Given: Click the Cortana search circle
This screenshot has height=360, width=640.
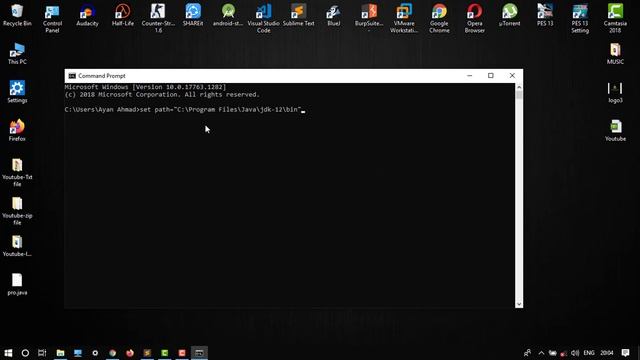Looking at the screenshot, I should (x=25, y=353).
